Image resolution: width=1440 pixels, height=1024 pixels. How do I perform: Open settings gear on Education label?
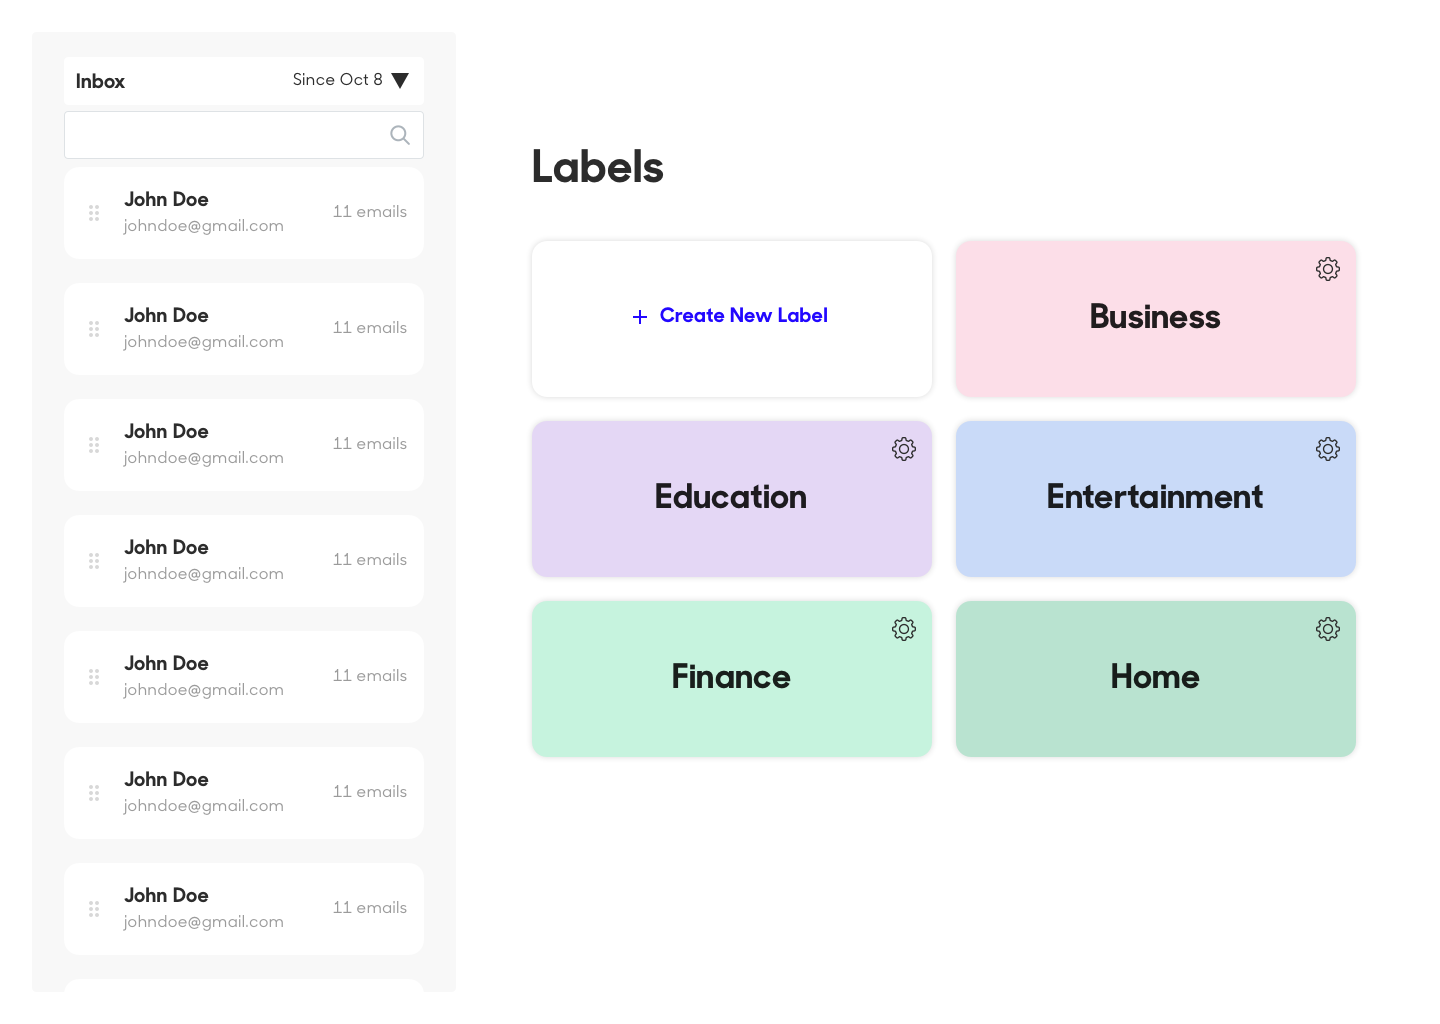click(x=904, y=449)
